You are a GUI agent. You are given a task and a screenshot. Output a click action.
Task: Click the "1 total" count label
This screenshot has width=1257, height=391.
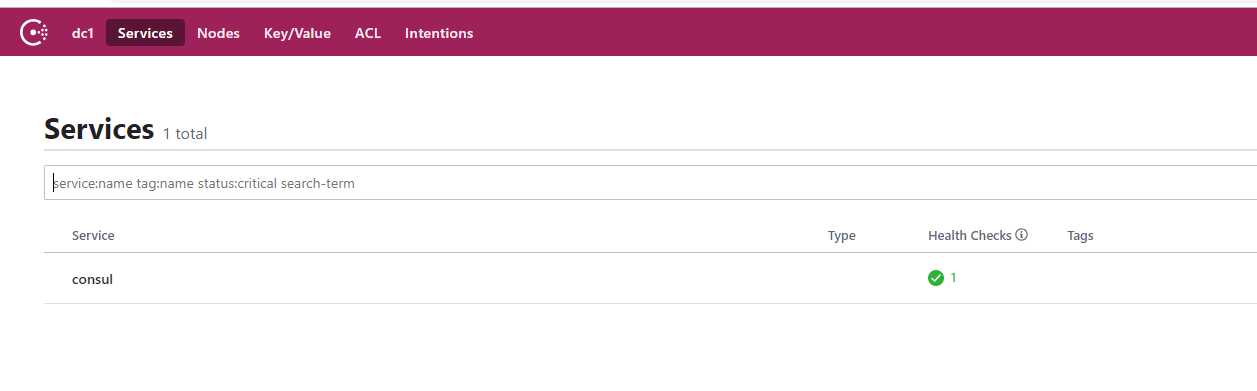point(185,133)
